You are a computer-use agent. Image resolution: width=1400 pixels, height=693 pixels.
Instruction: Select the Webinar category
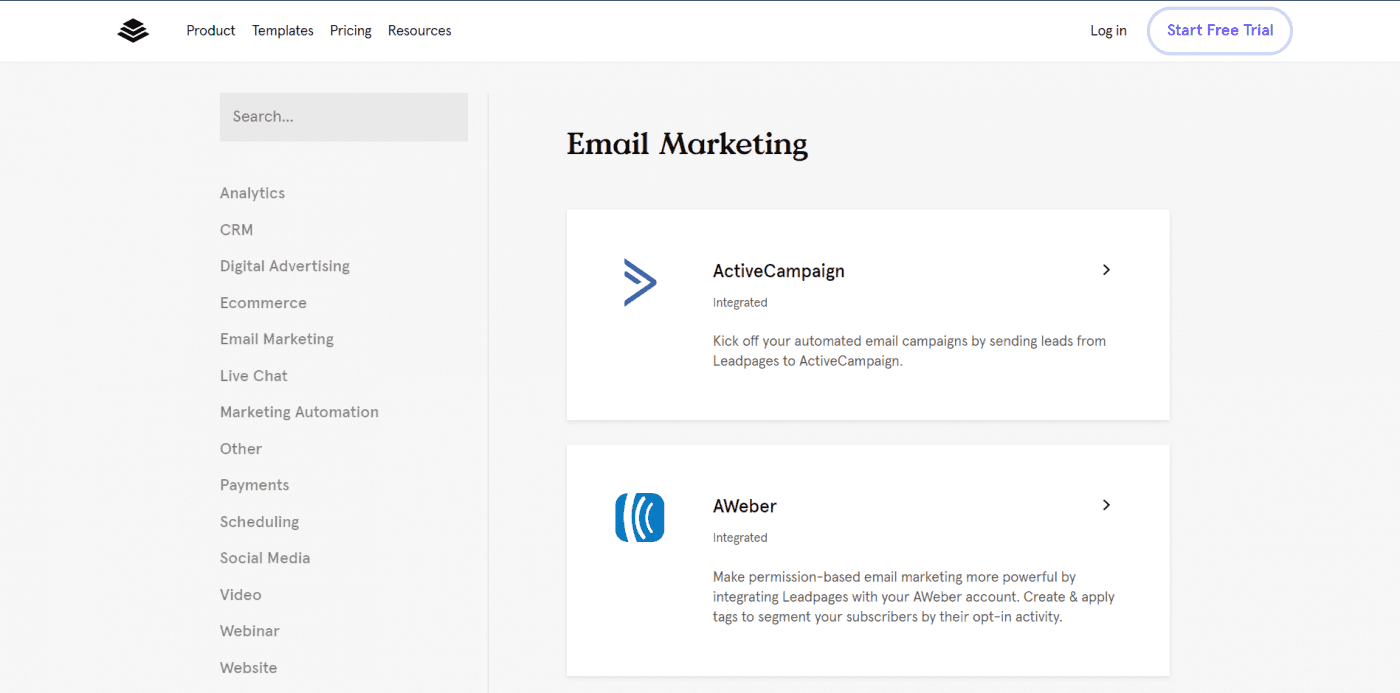tap(250, 631)
